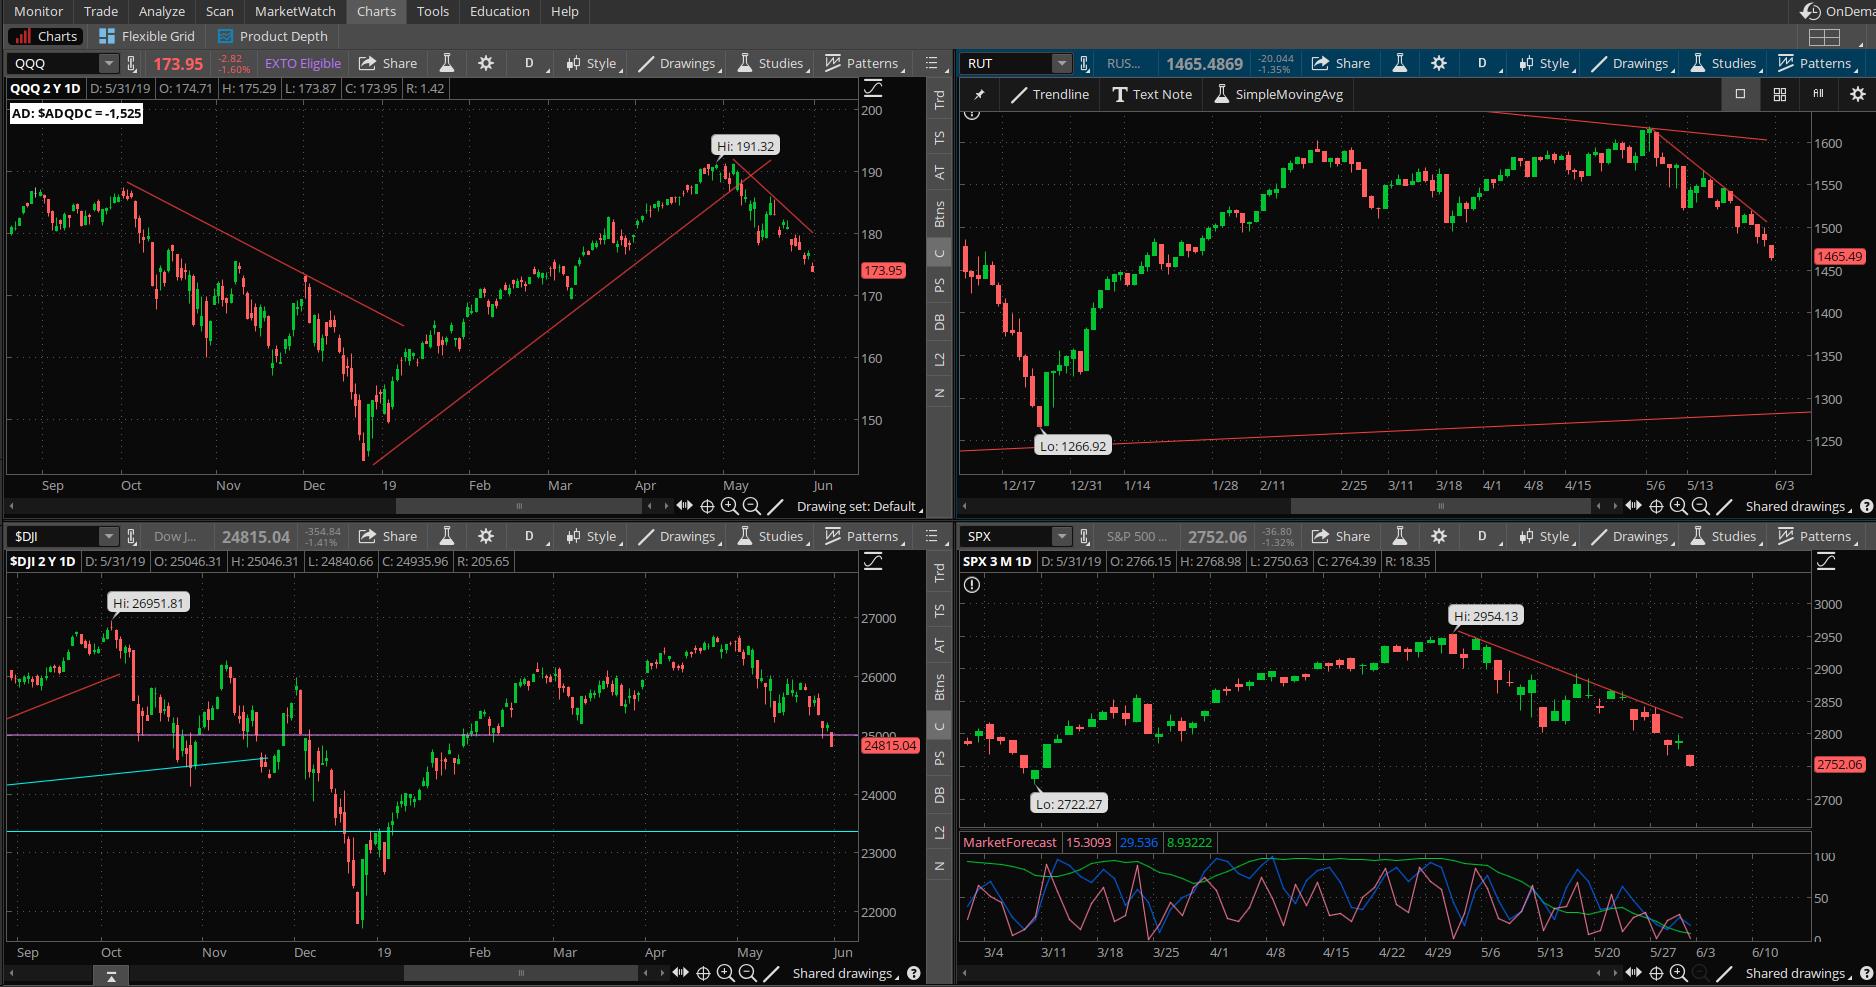The width and height of the screenshot is (1876, 987).
Task: Click symbol link clip icon next to QQQ
Action: [x=131, y=63]
